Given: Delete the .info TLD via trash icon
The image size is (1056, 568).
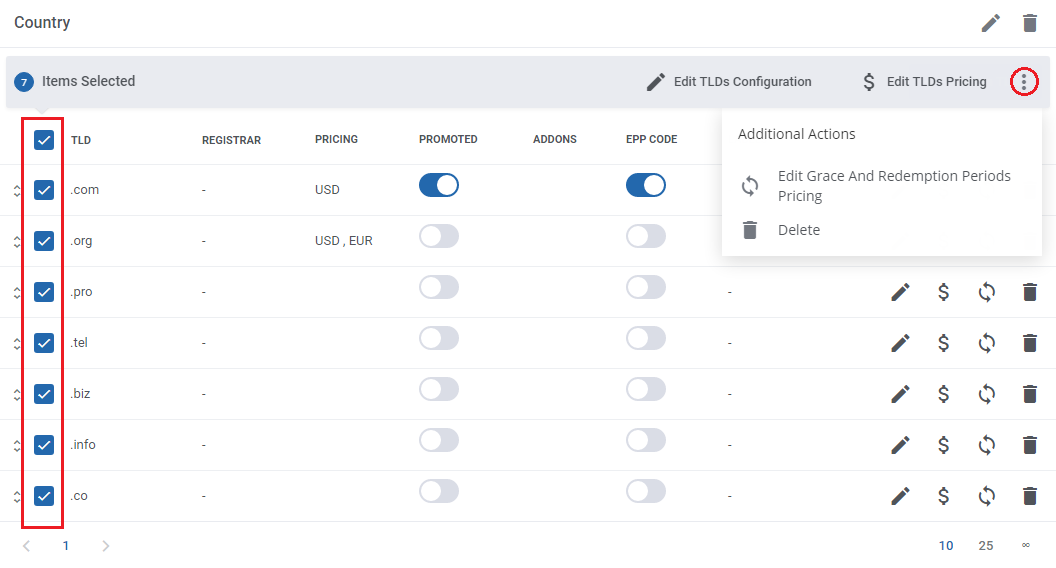Looking at the screenshot, I should 1029,445.
